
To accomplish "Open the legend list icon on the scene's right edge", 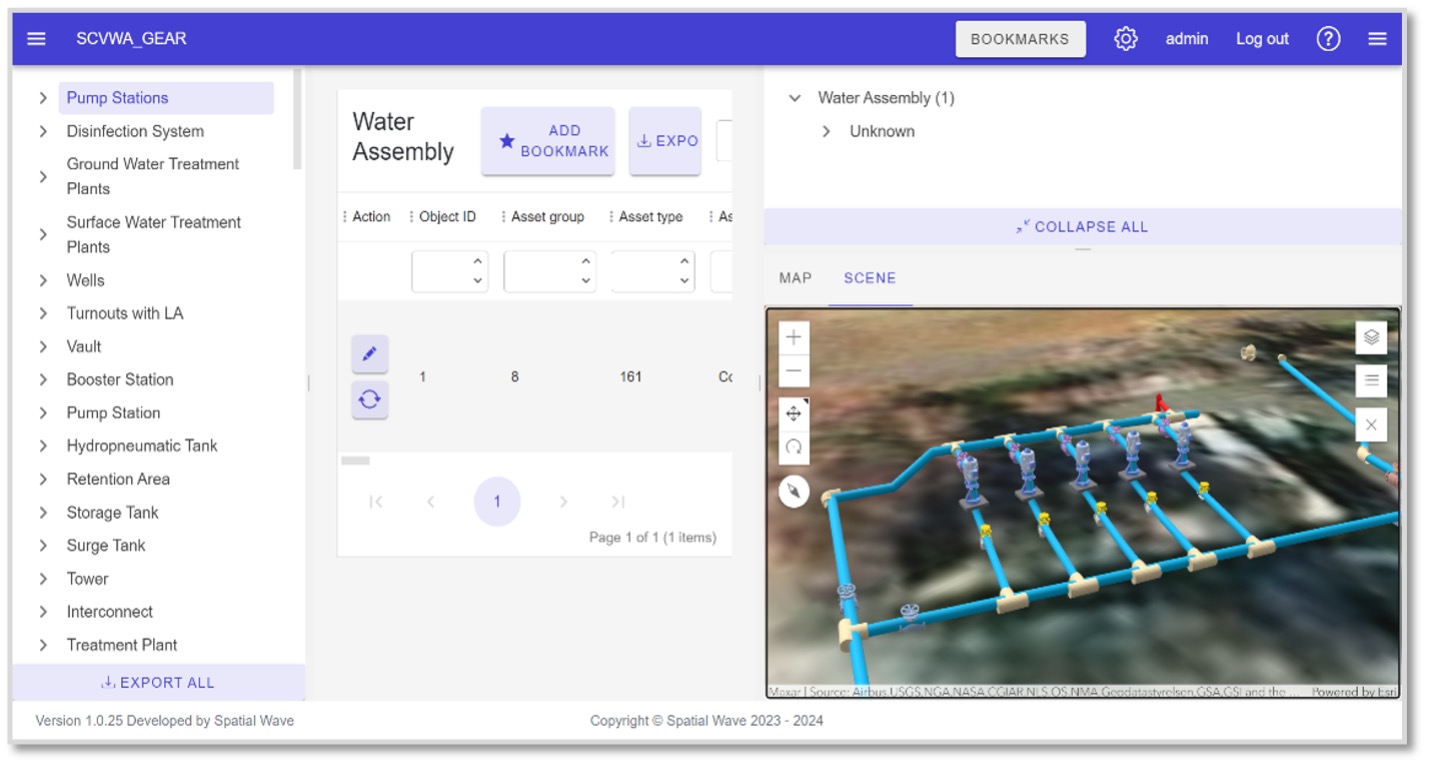I will (1371, 380).
